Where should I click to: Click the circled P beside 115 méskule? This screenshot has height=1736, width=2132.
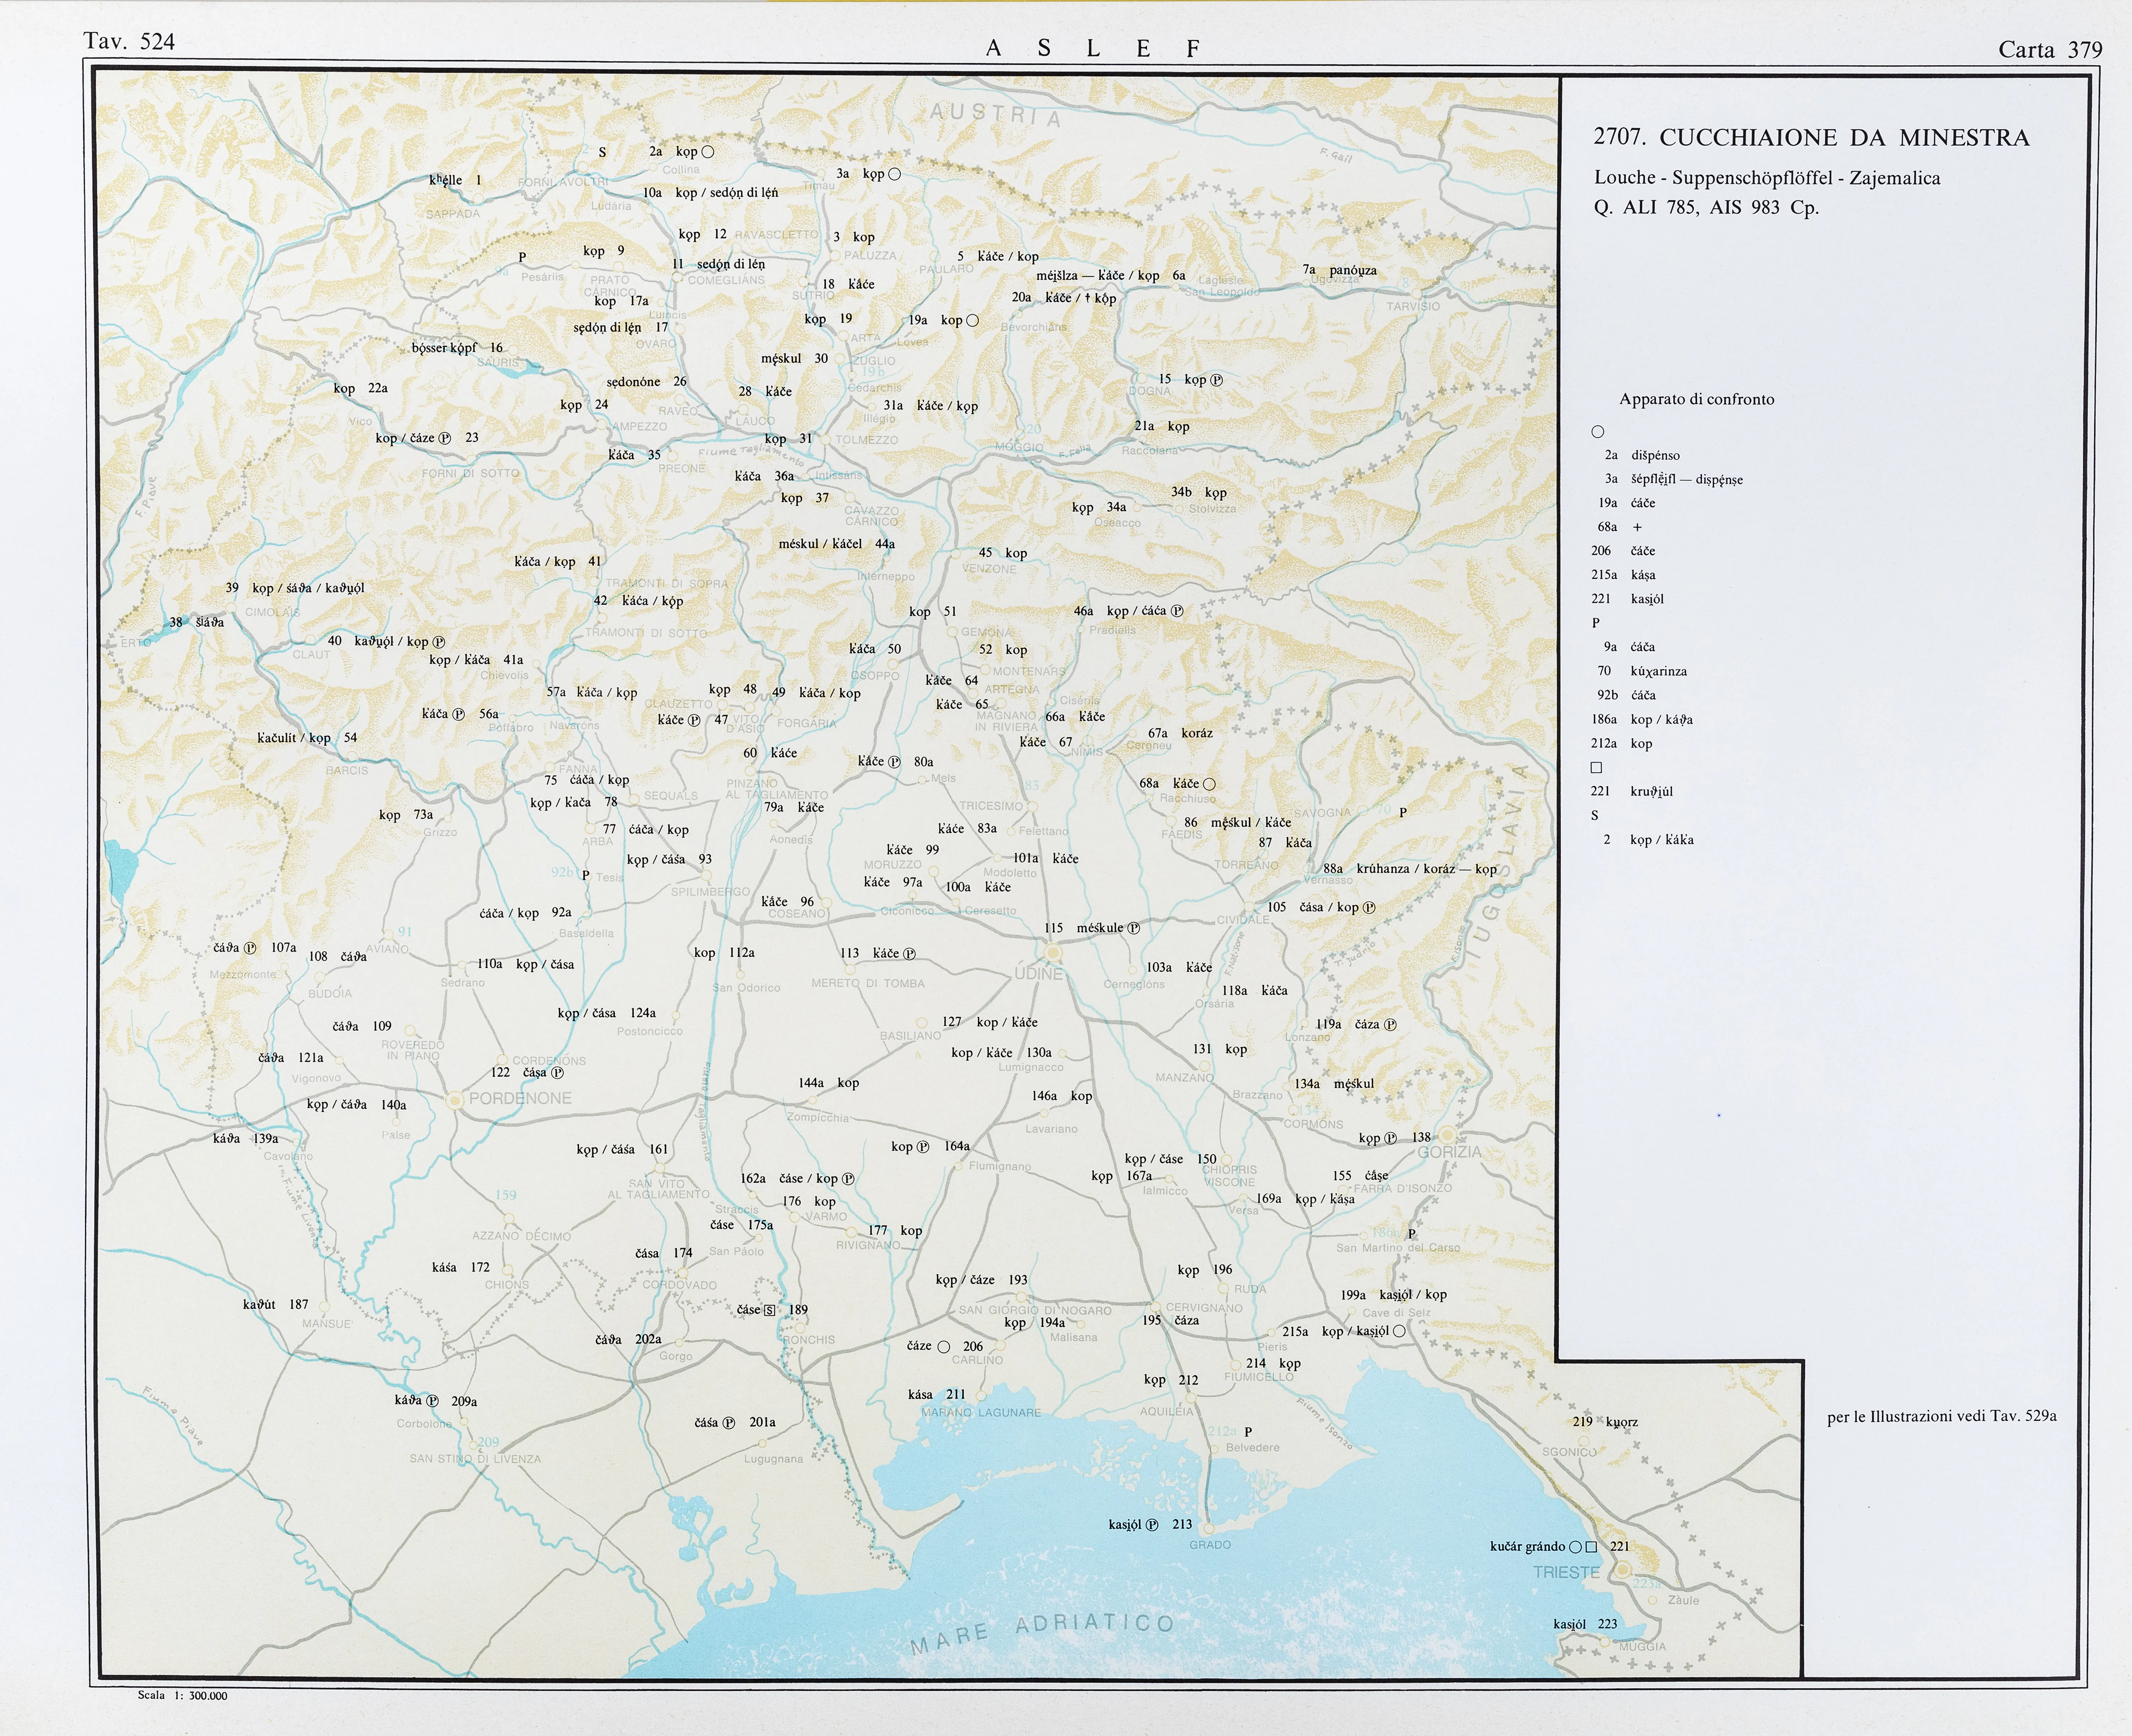pyautogui.click(x=1134, y=928)
